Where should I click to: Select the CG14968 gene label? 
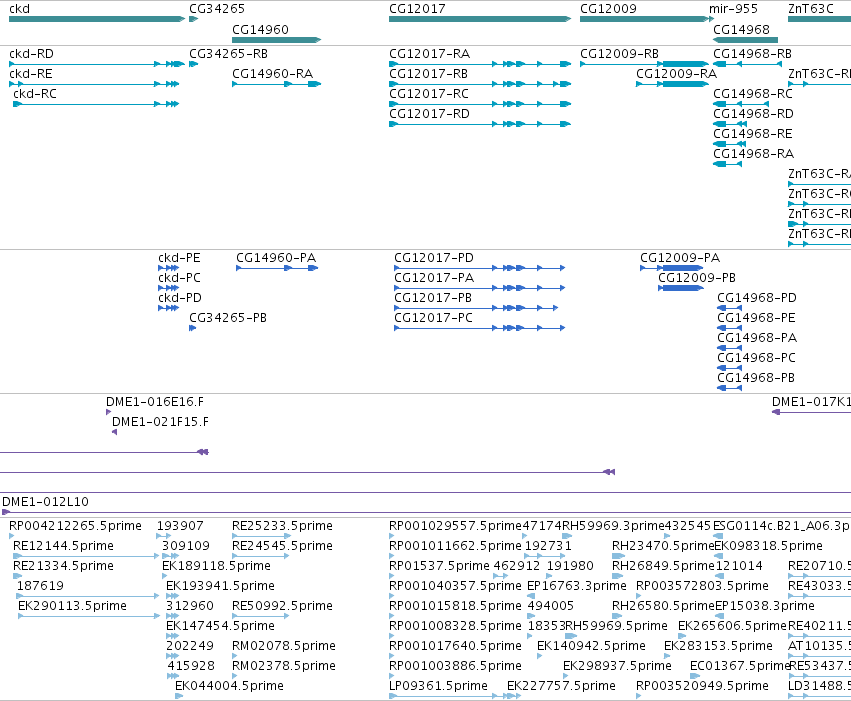[741, 29]
